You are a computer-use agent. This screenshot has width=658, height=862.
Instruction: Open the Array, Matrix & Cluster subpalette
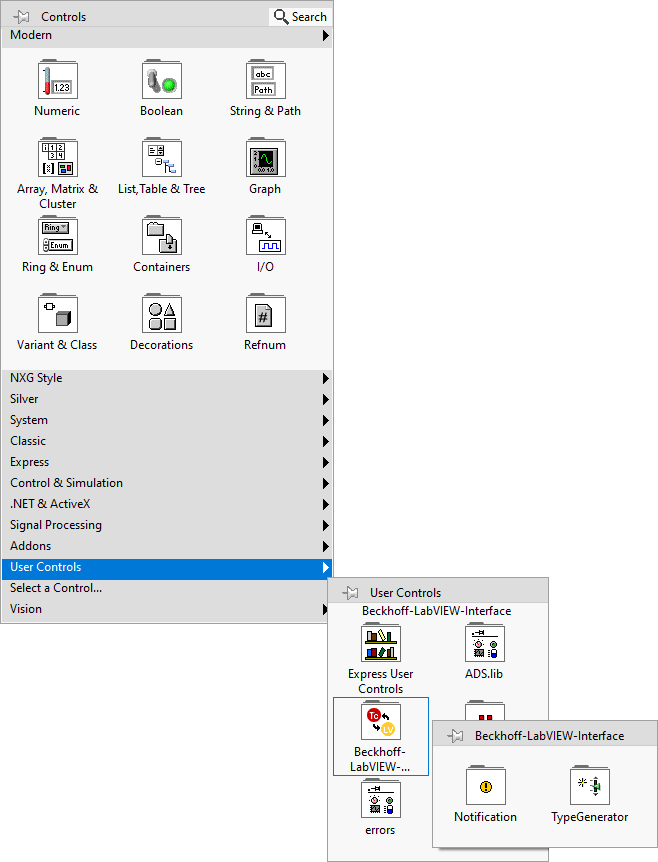click(58, 158)
